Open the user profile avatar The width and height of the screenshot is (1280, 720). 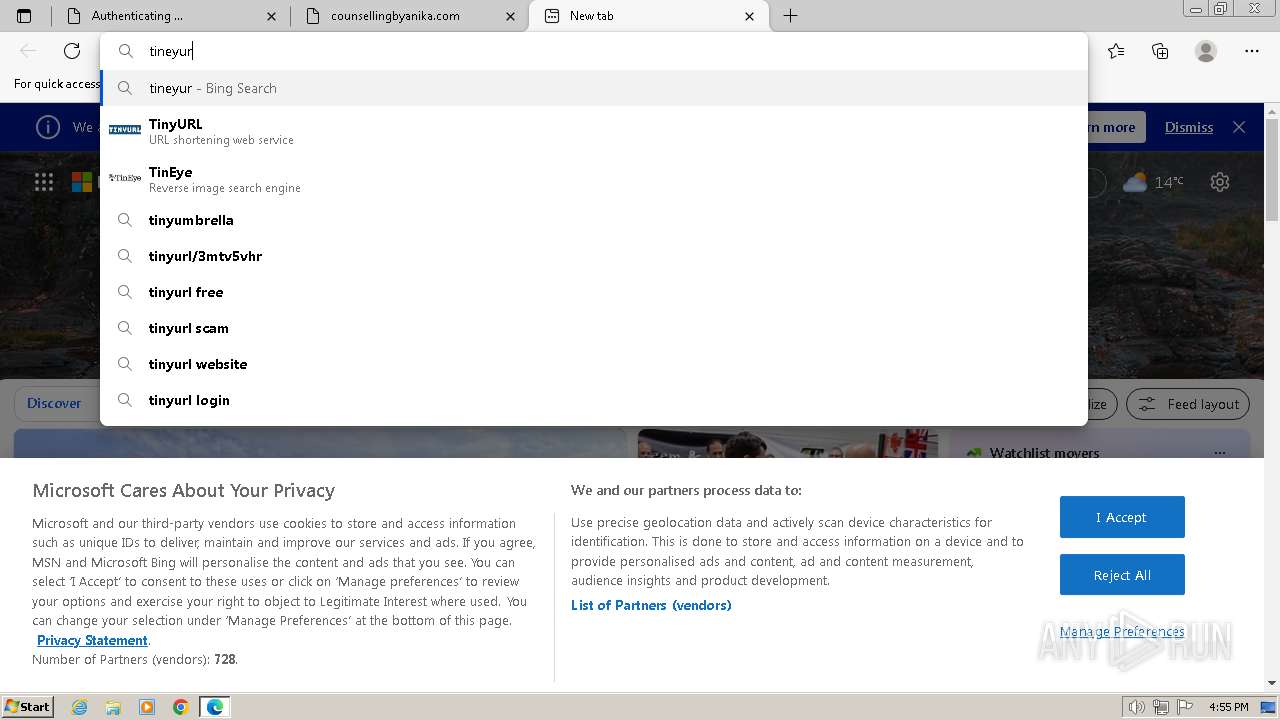(1206, 51)
